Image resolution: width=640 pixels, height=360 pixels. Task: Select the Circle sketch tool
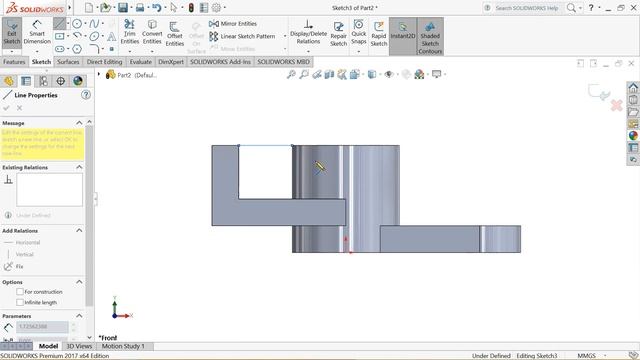click(x=77, y=24)
